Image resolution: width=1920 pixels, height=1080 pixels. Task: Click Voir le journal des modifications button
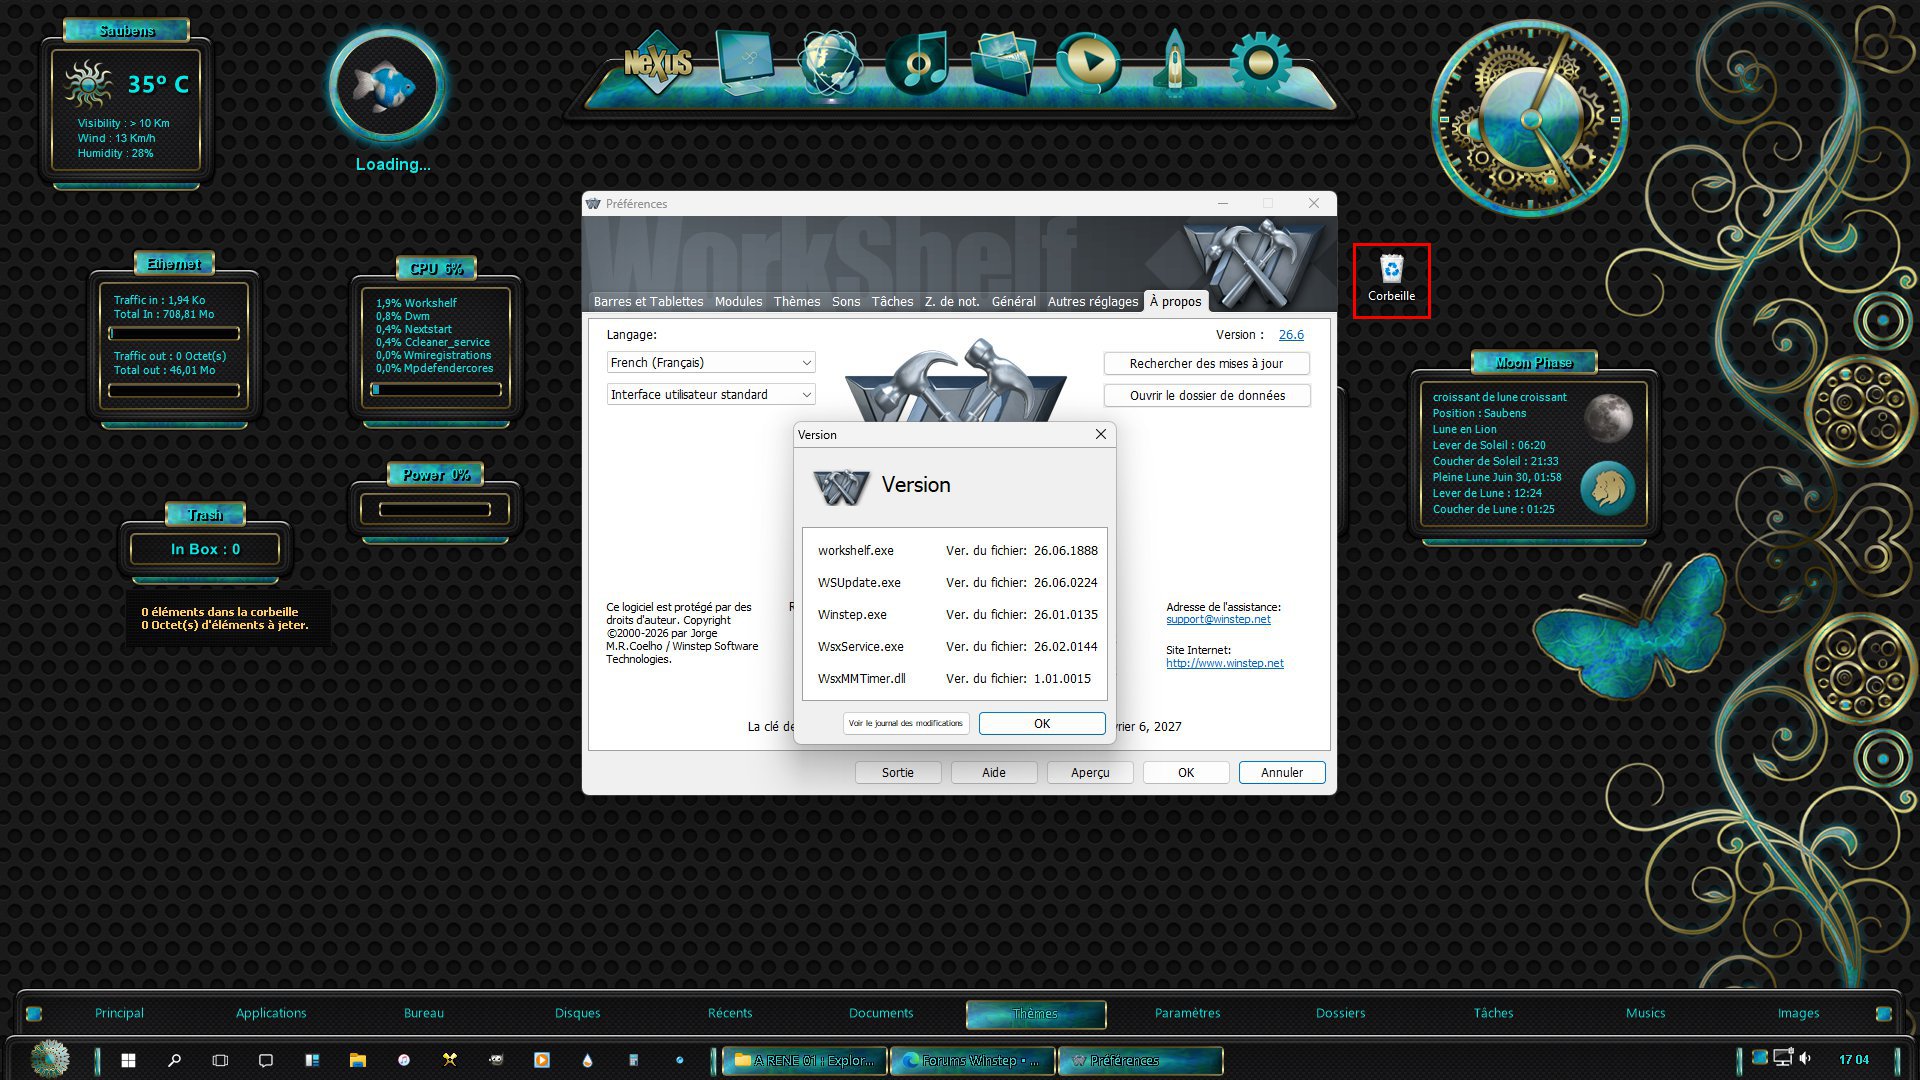pos(906,724)
